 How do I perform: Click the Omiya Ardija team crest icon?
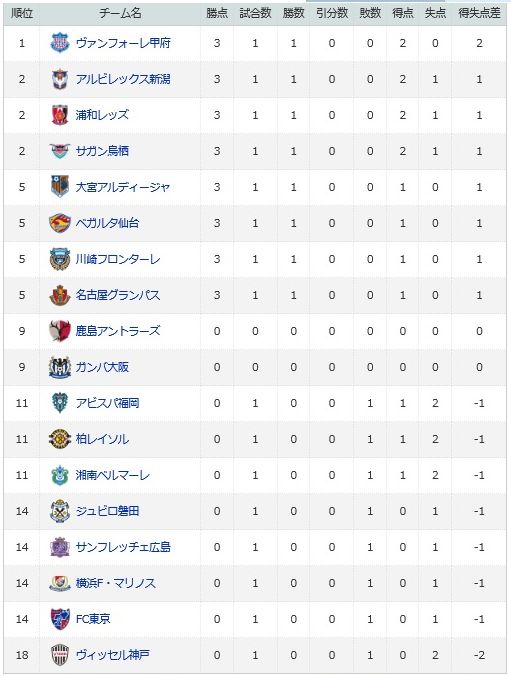coord(60,187)
